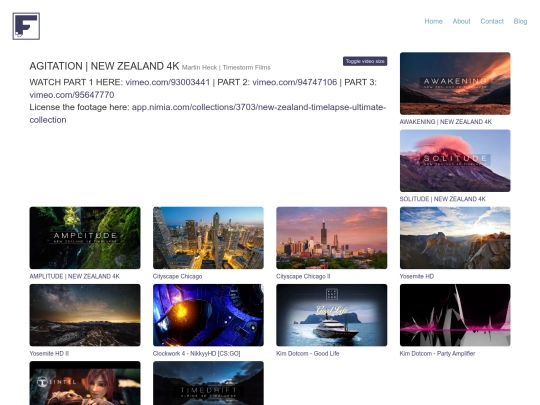Image resolution: width=540 pixels, height=405 pixels.
Task: Select the Amplitude video thumbnail
Action: (x=85, y=238)
